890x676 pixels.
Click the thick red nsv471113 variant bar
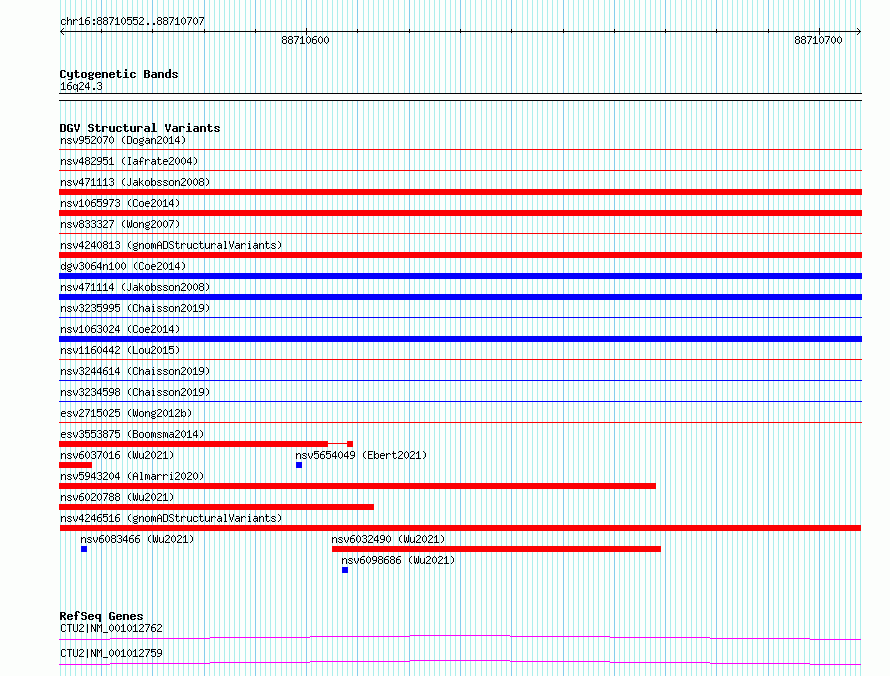(460, 192)
